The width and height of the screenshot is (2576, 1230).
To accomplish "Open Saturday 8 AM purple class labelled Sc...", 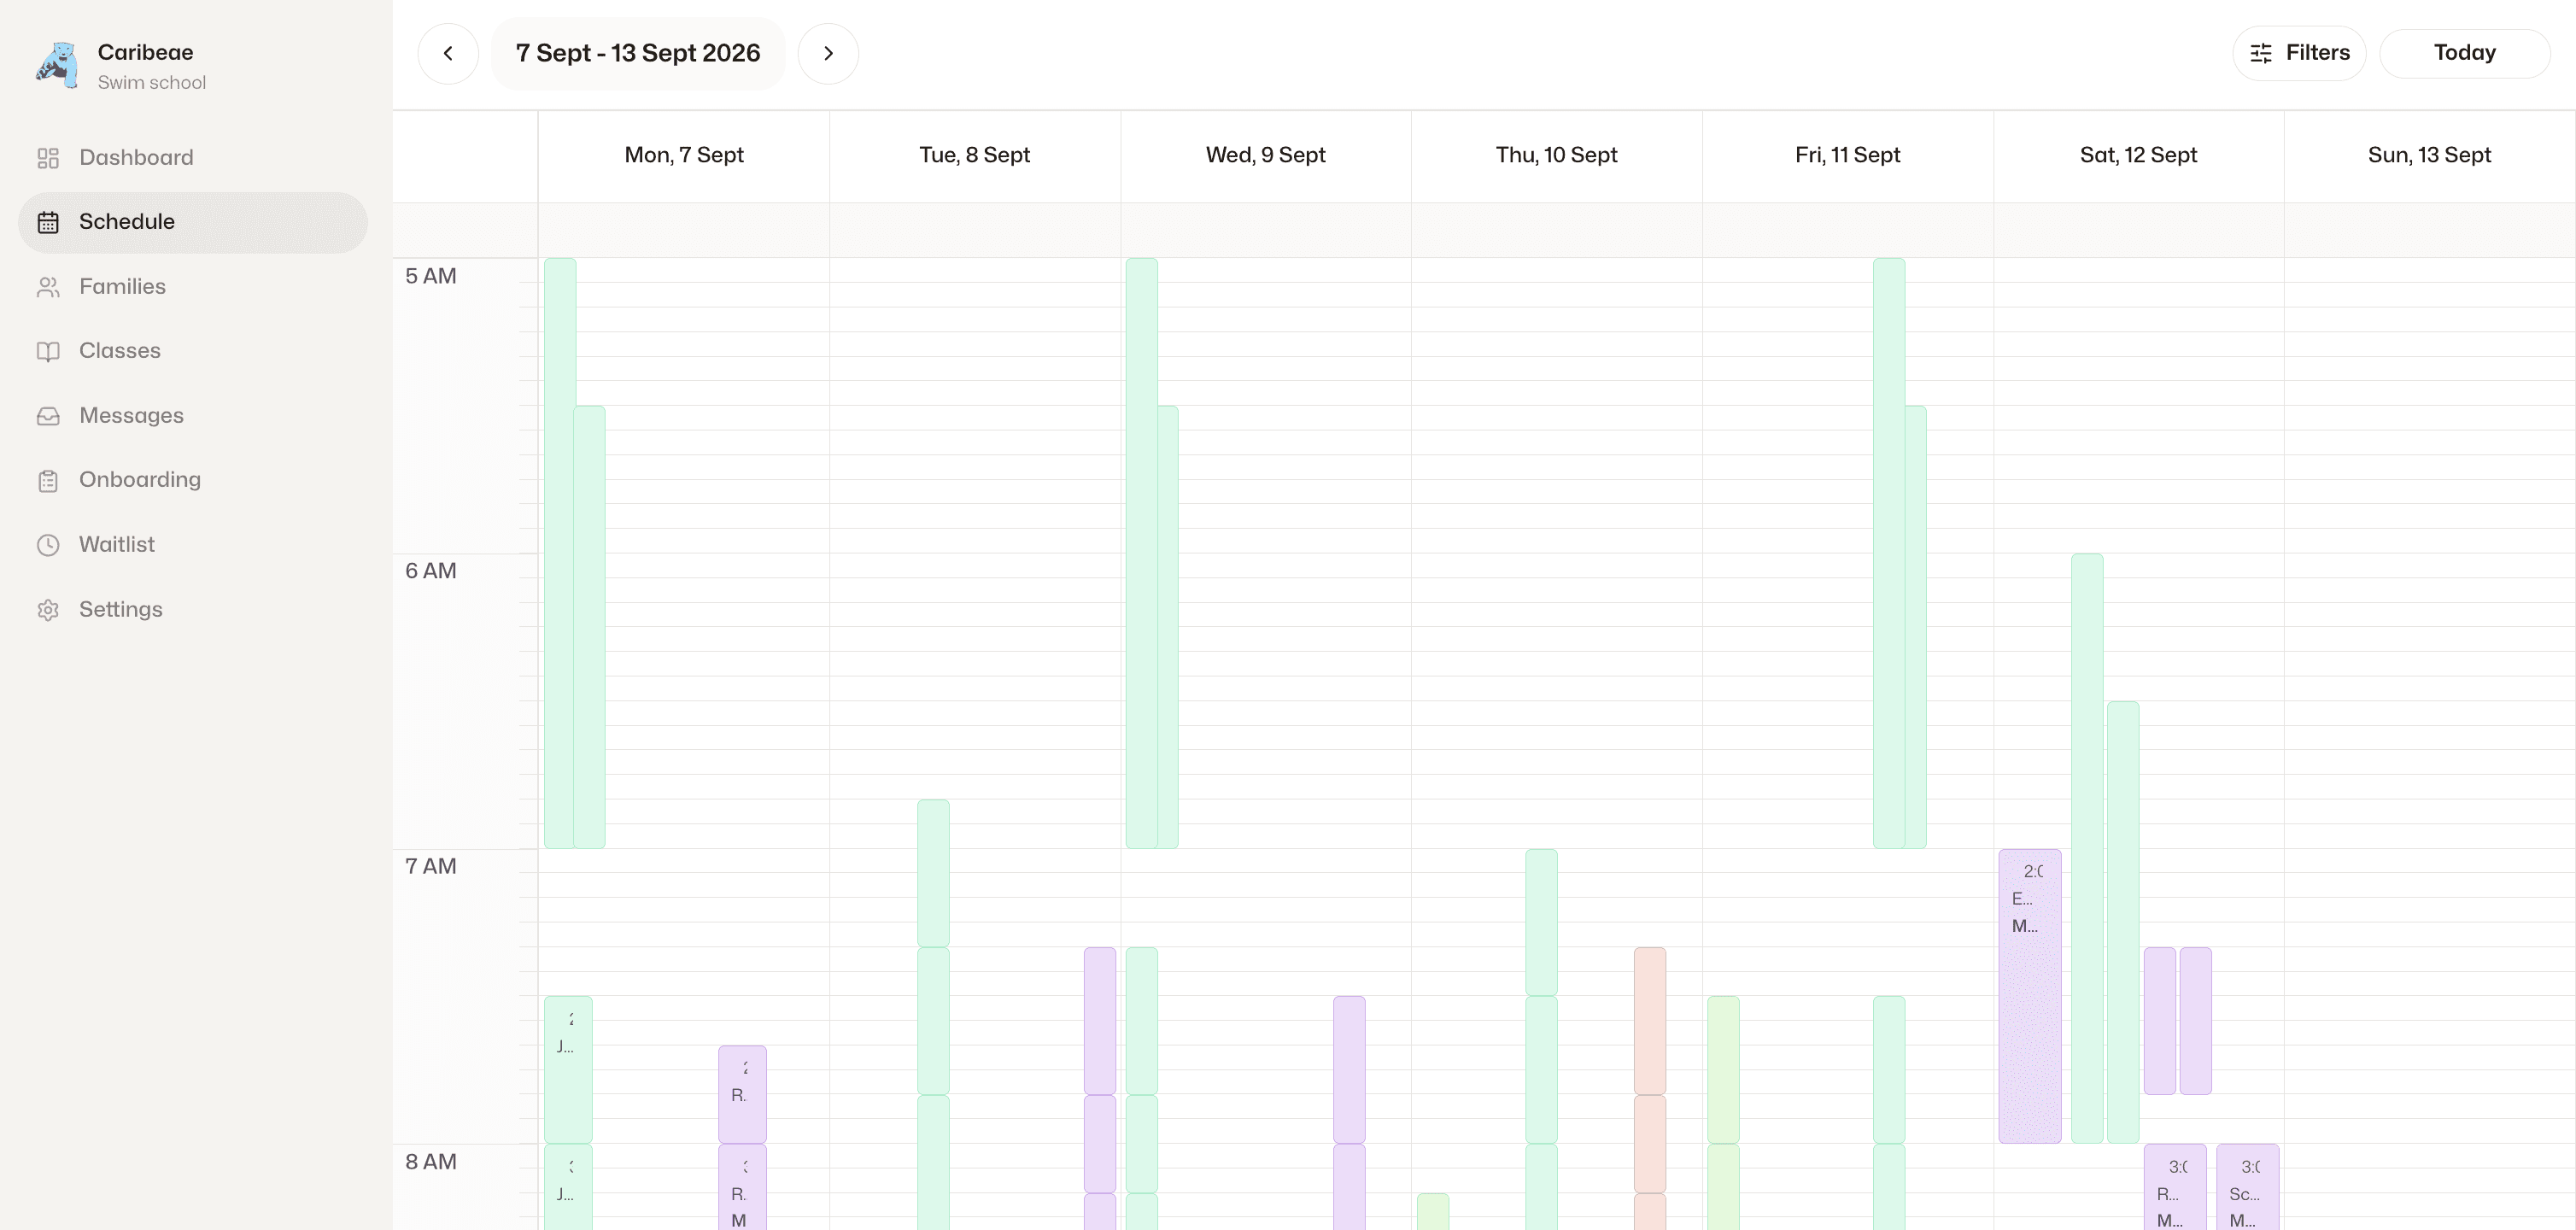I will [2248, 1188].
